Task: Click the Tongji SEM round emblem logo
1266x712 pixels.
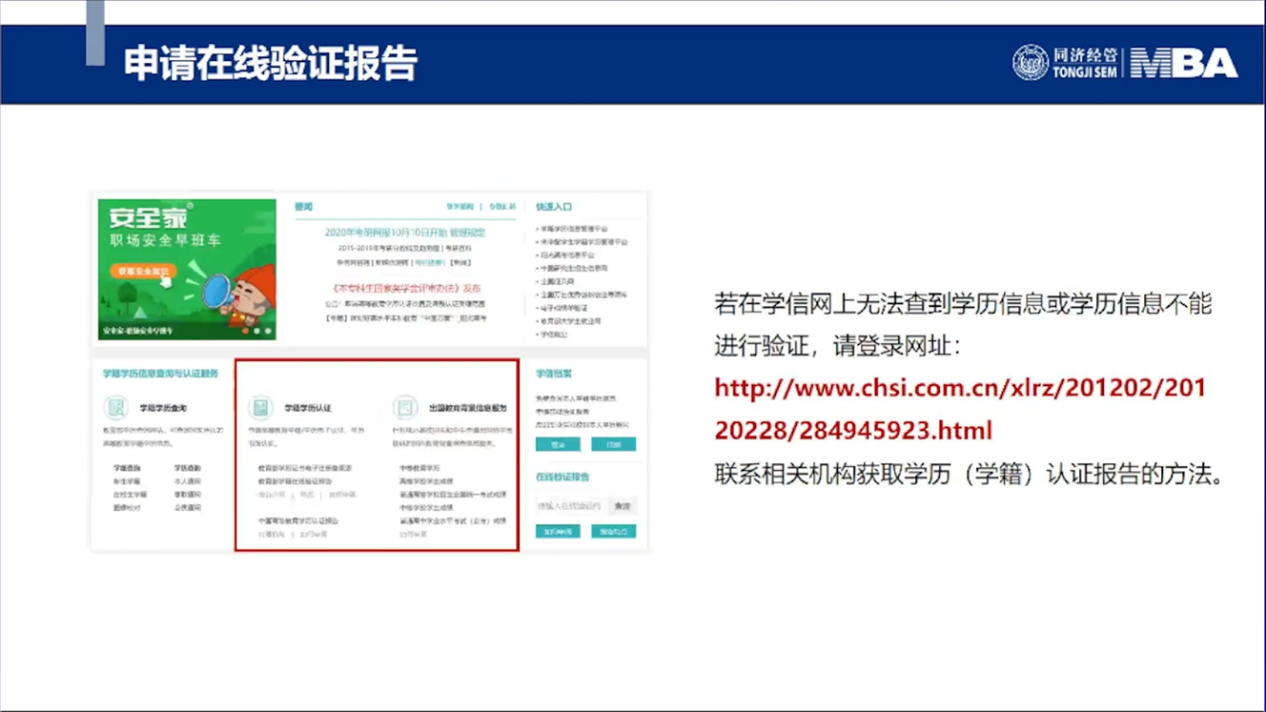Action: point(1030,63)
